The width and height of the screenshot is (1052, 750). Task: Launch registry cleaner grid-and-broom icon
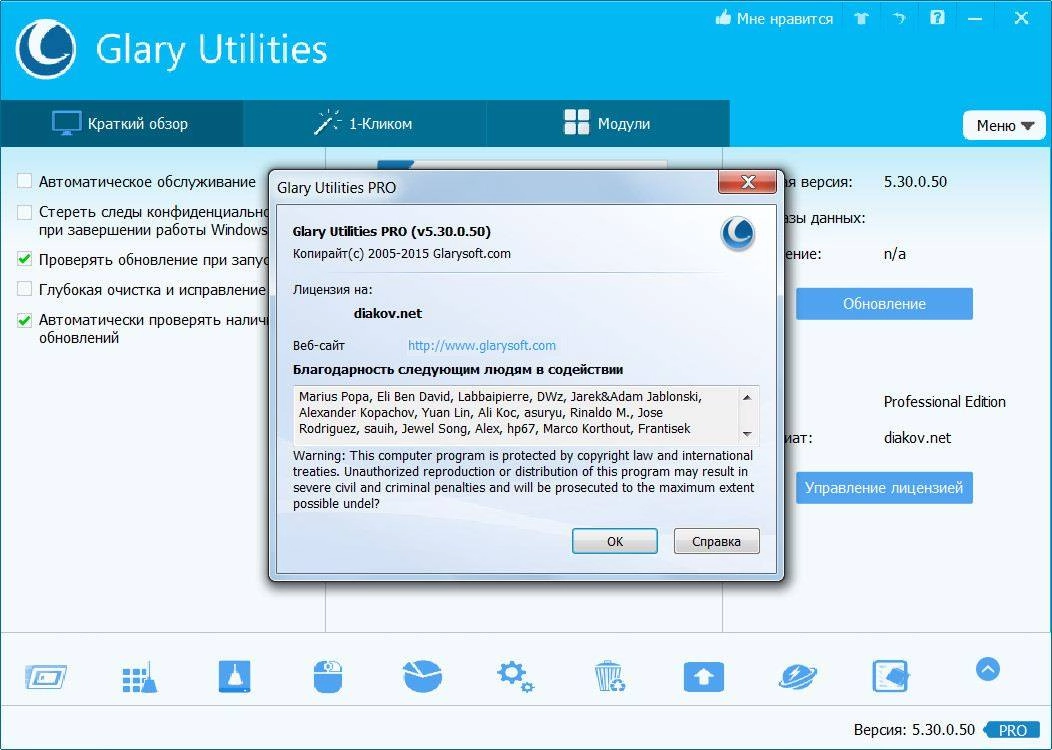point(140,677)
